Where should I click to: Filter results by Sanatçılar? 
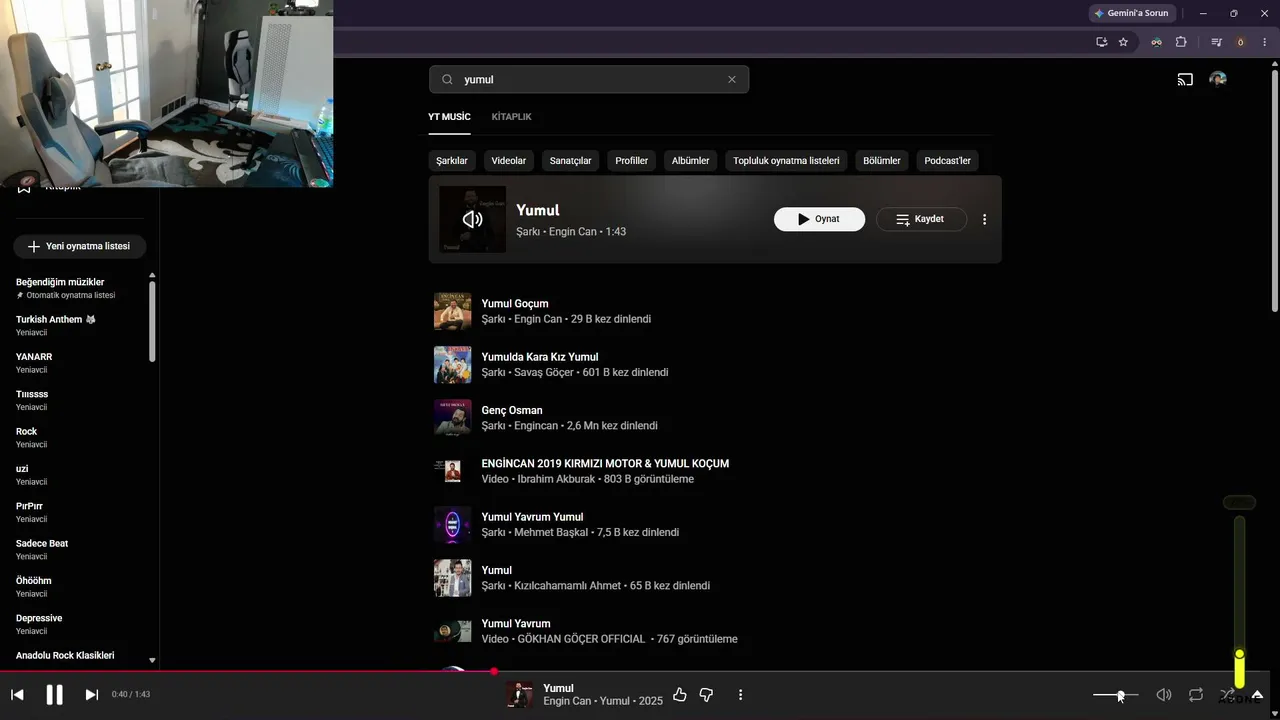point(570,161)
